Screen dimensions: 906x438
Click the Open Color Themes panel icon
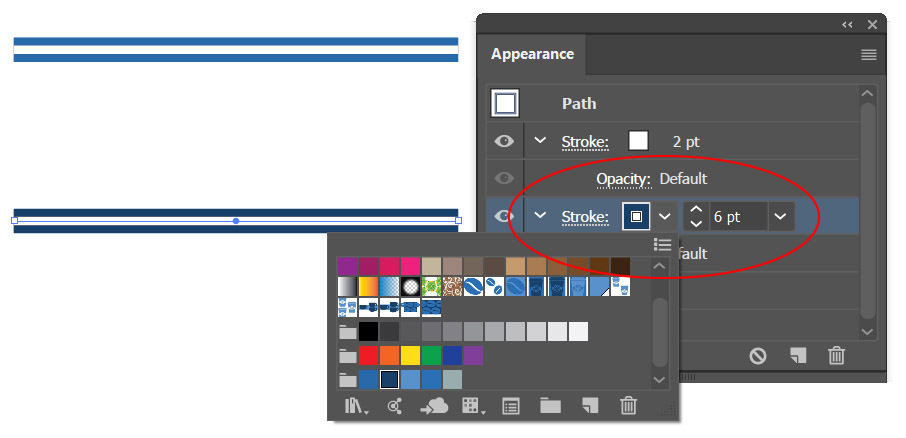coord(395,405)
